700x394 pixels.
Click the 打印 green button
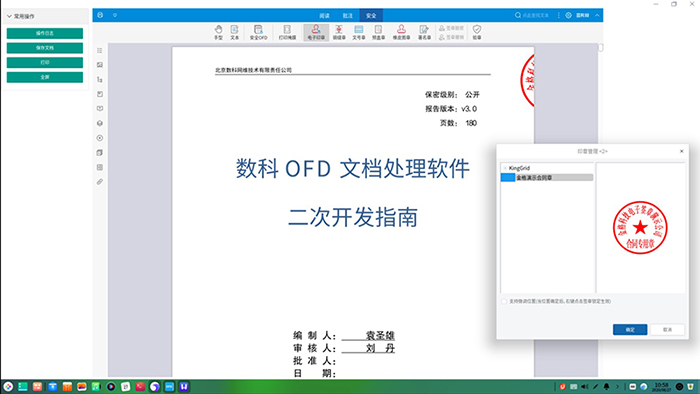click(x=45, y=62)
